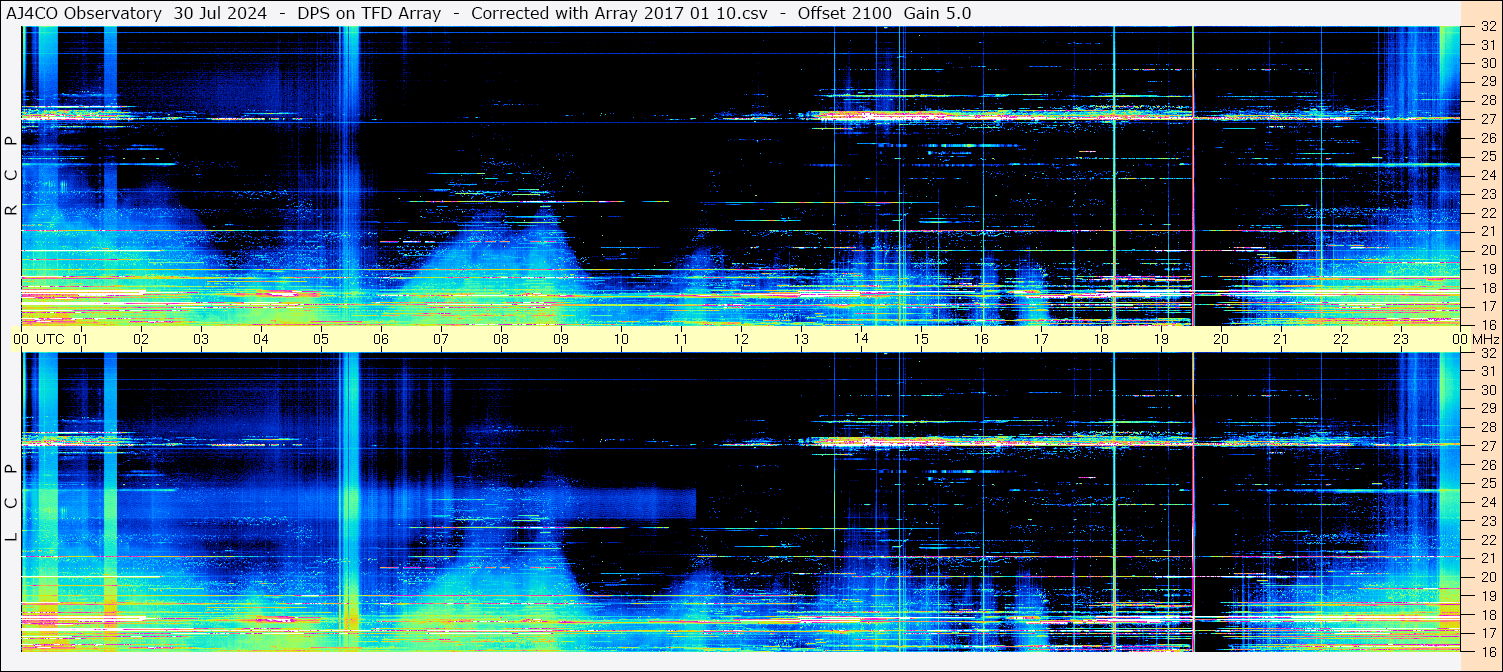The image size is (1503, 672).
Task: Click the 15 hour label on the time axis
Action: [x=921, y=339]
